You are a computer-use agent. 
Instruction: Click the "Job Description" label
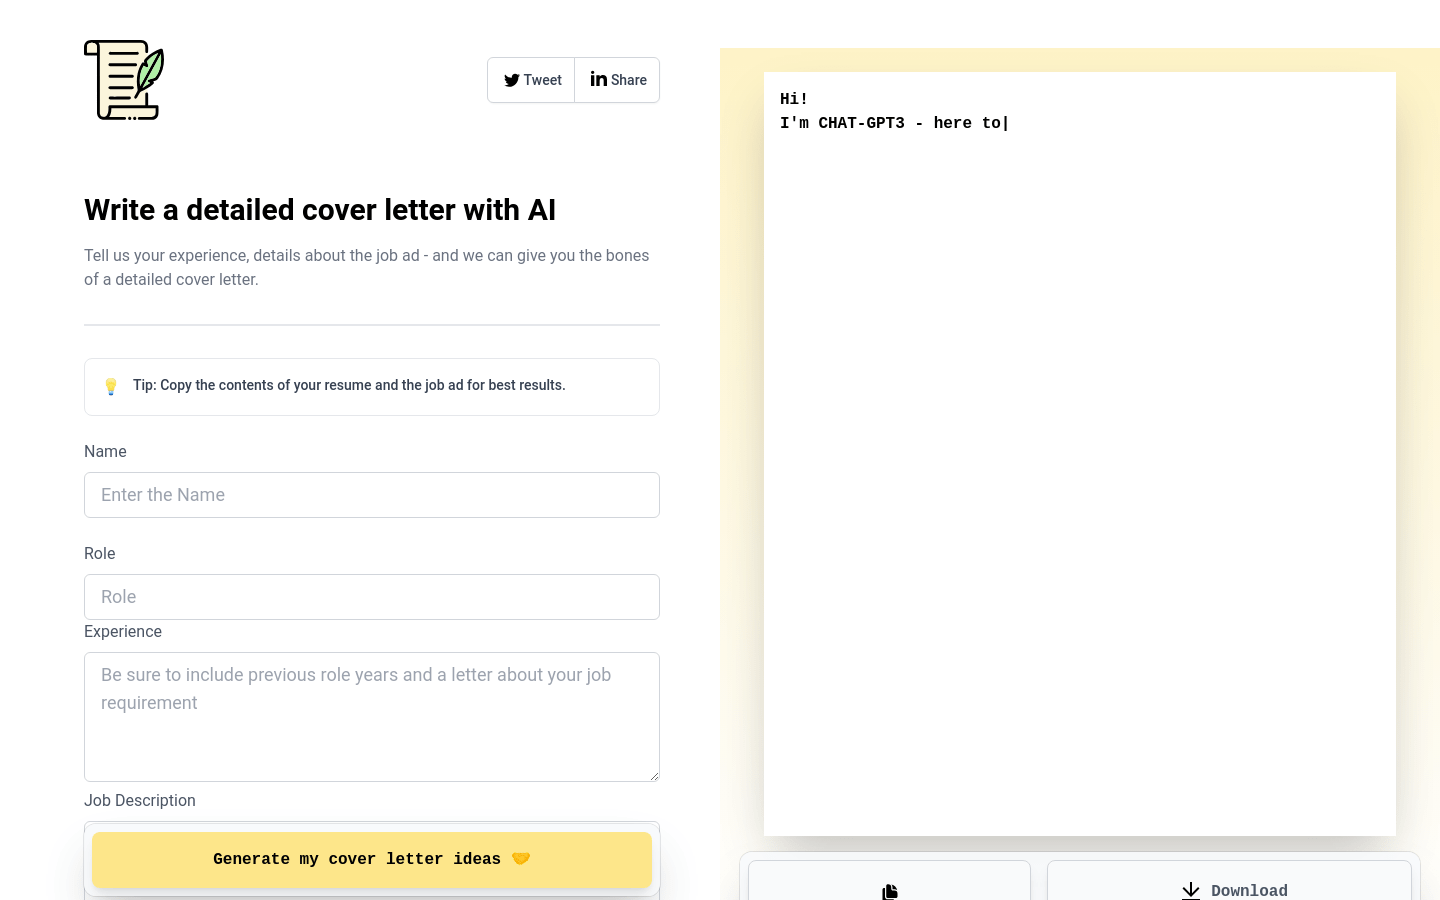pos(140,800)
